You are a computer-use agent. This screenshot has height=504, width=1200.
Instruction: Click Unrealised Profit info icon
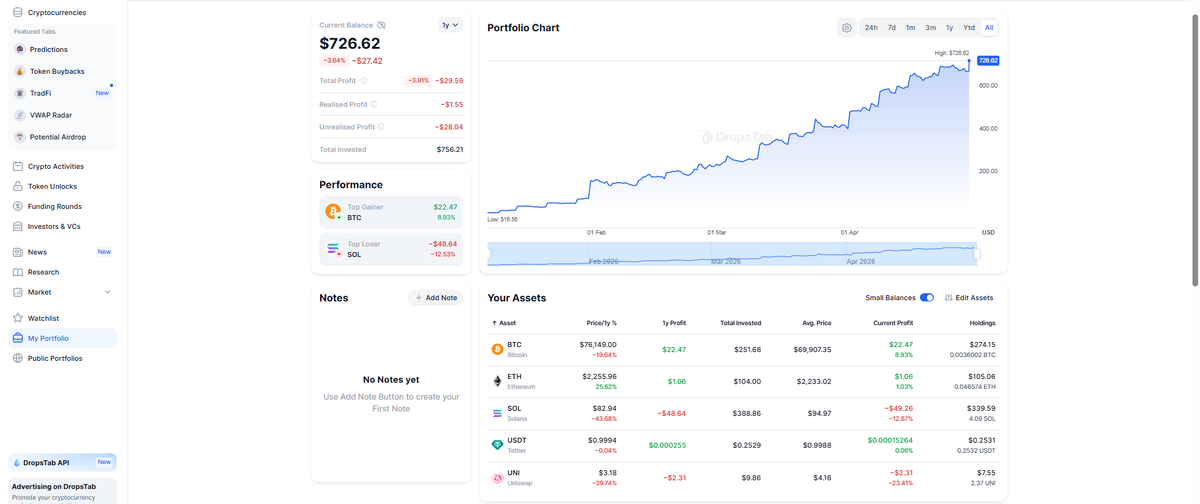coord(382,127)
